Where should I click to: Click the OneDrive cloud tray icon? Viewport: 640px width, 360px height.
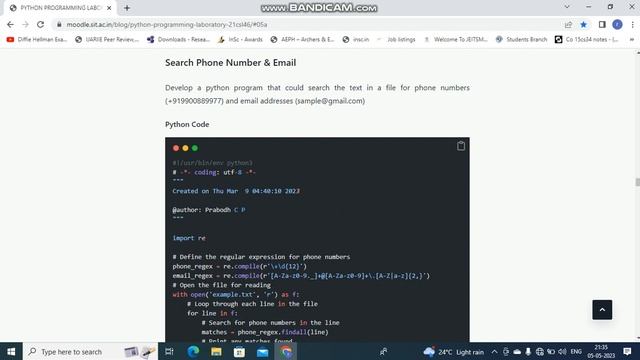click(517, 351)
